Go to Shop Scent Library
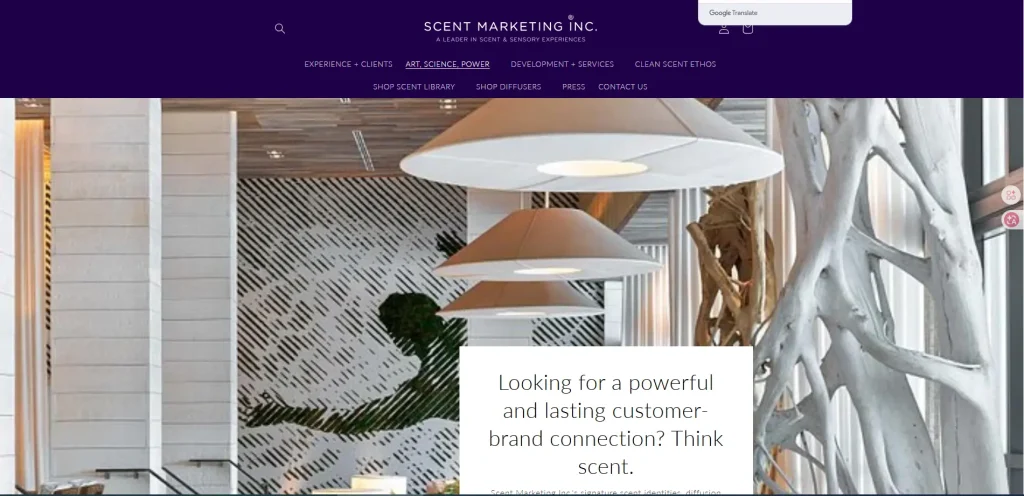The width and height of the screenshot is (1024, 496). pyautogui.click(x=414, y=87)
